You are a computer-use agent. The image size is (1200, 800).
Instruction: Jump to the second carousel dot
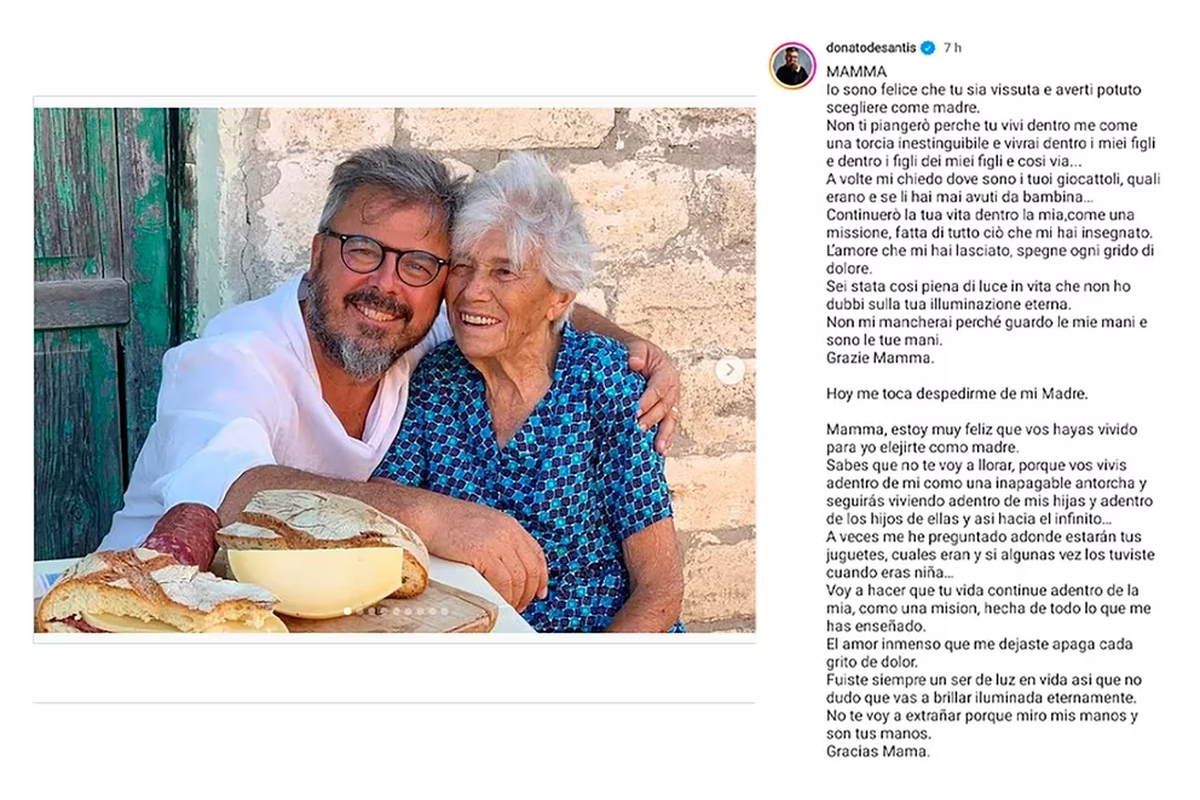pyautogui.click(x=360, y=611)
